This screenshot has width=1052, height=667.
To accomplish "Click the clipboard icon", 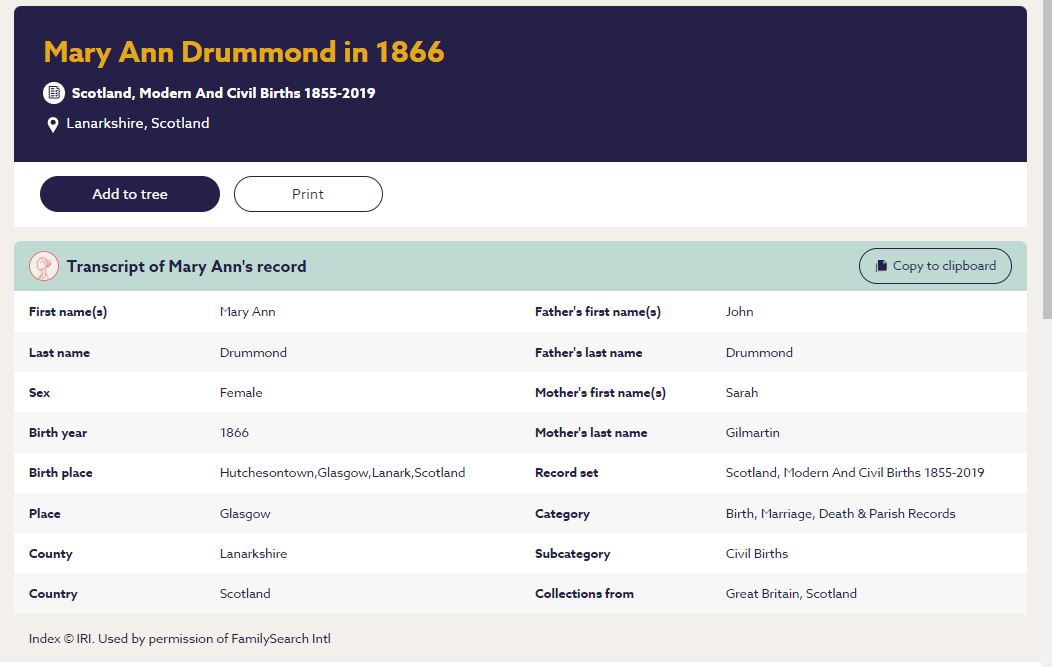I will click(881, 266).
